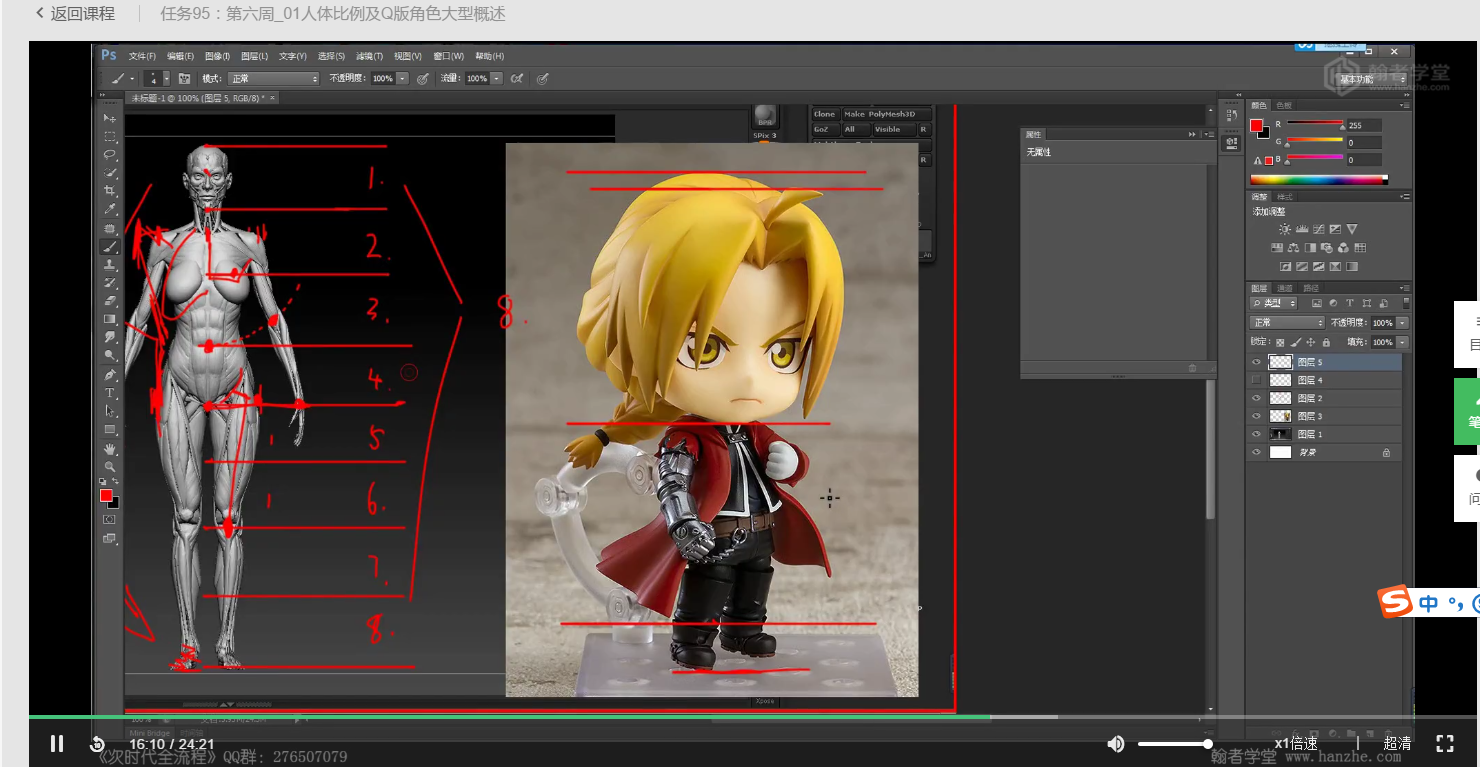Add a Vibrance adjustment (triangle icon)
Viewport: 1480px width, 767px height.
pyautogui.click(x=1352, y=229)
